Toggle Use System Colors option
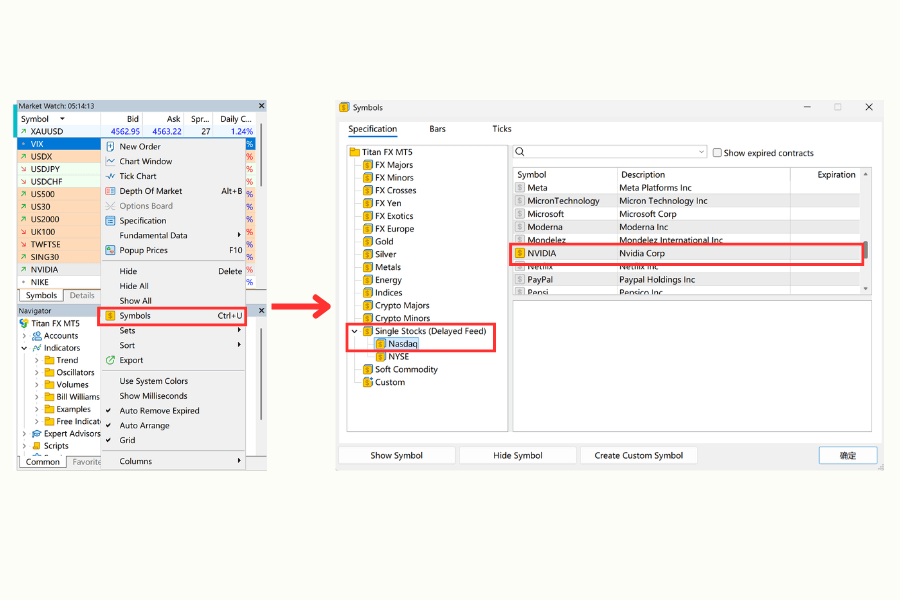This screenshot has height=600, width=900. (x=154, y=381)
